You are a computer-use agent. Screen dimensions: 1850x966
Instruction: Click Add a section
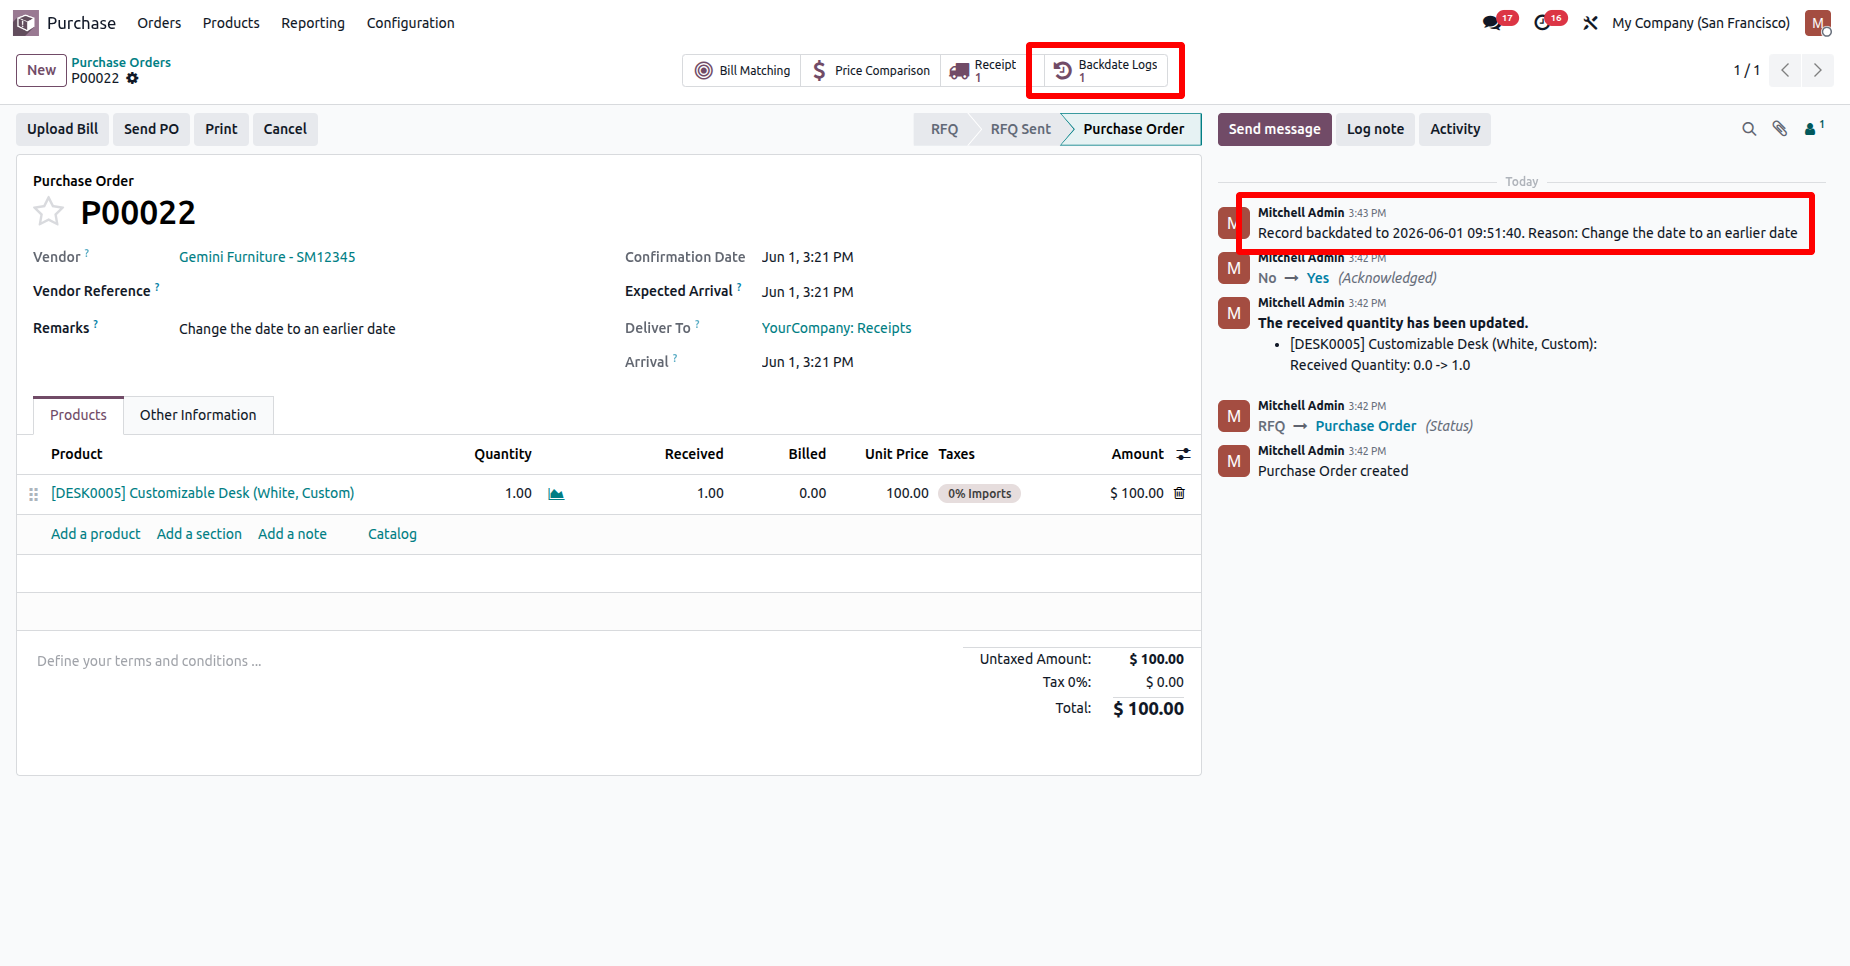click(x=199, y=534)
